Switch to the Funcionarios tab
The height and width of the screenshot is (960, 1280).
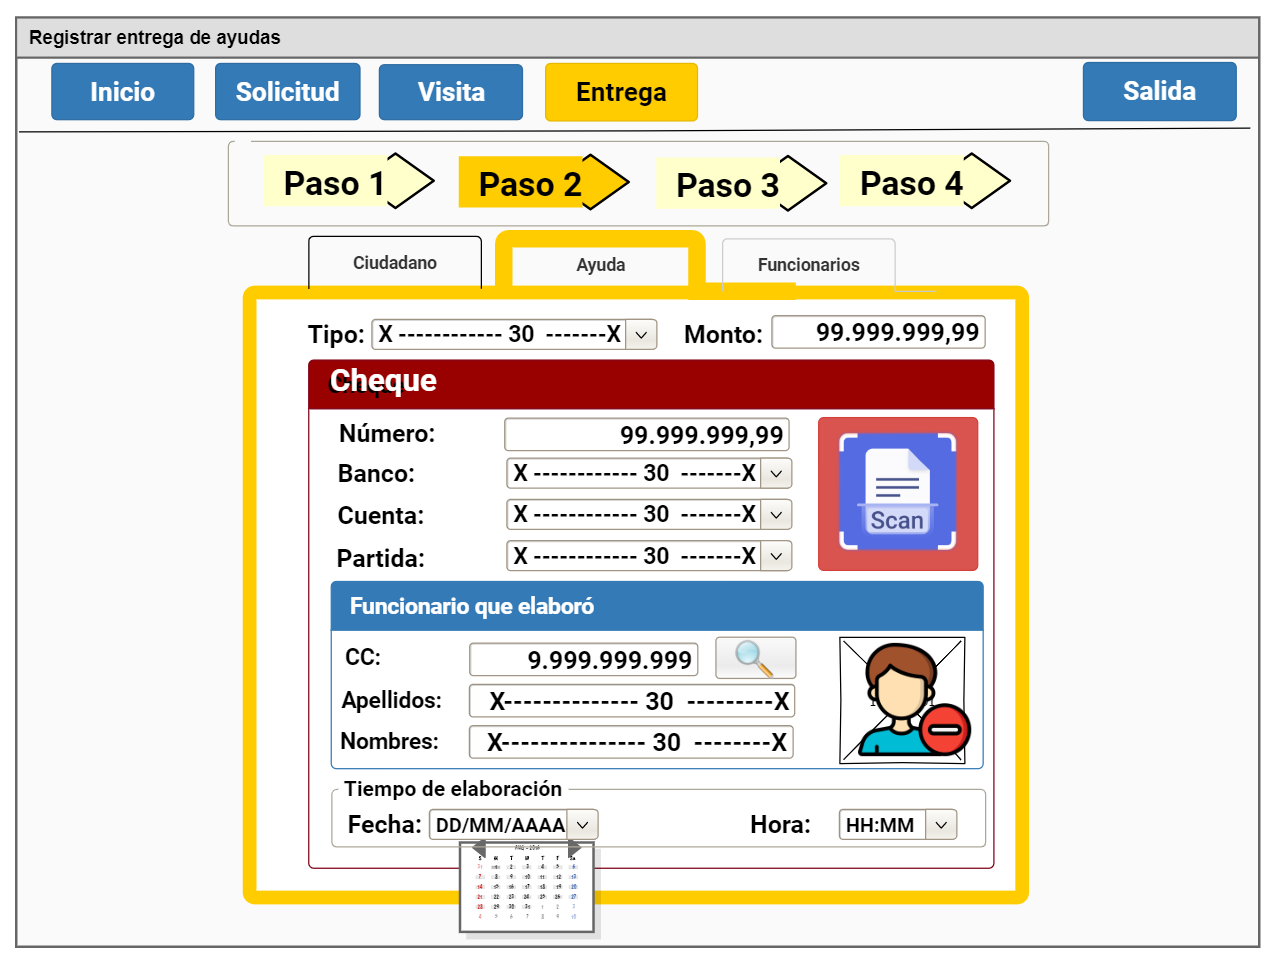pos(808,265)
